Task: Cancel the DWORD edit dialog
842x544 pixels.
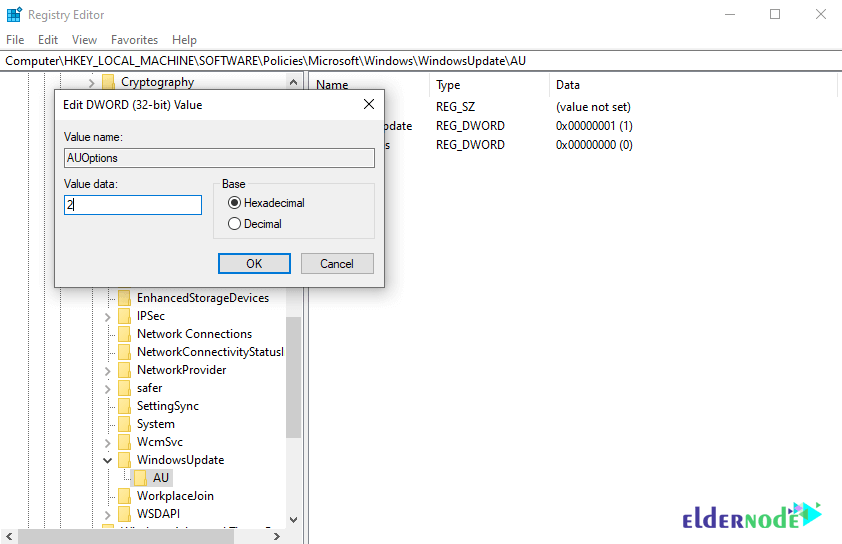Action: pyautogui.click(x=337, y=264)
